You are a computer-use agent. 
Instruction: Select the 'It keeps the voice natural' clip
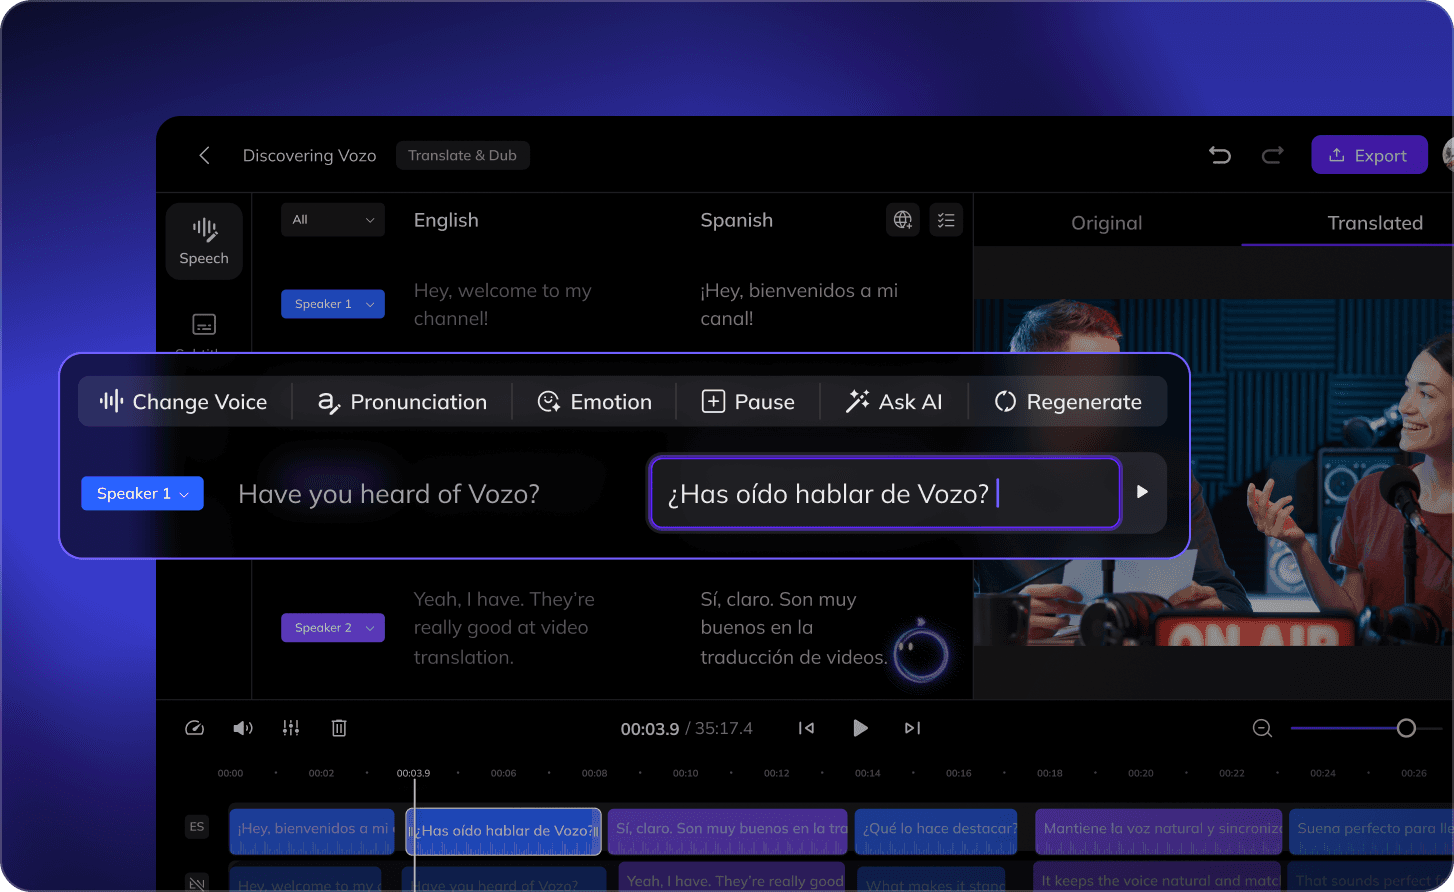[x=1157, y=877]
